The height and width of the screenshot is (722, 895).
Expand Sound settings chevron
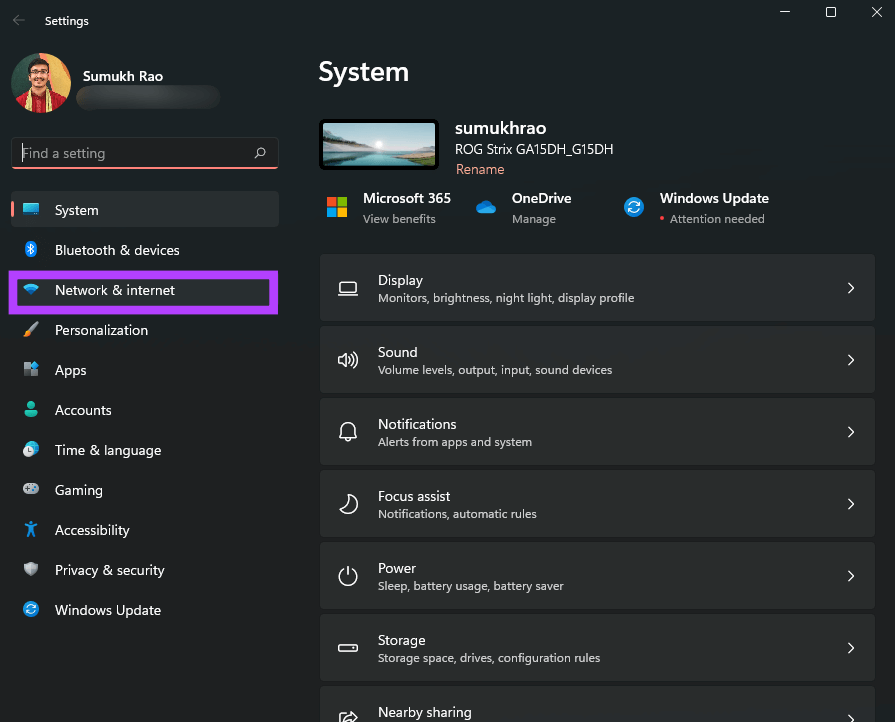point(850,360)
